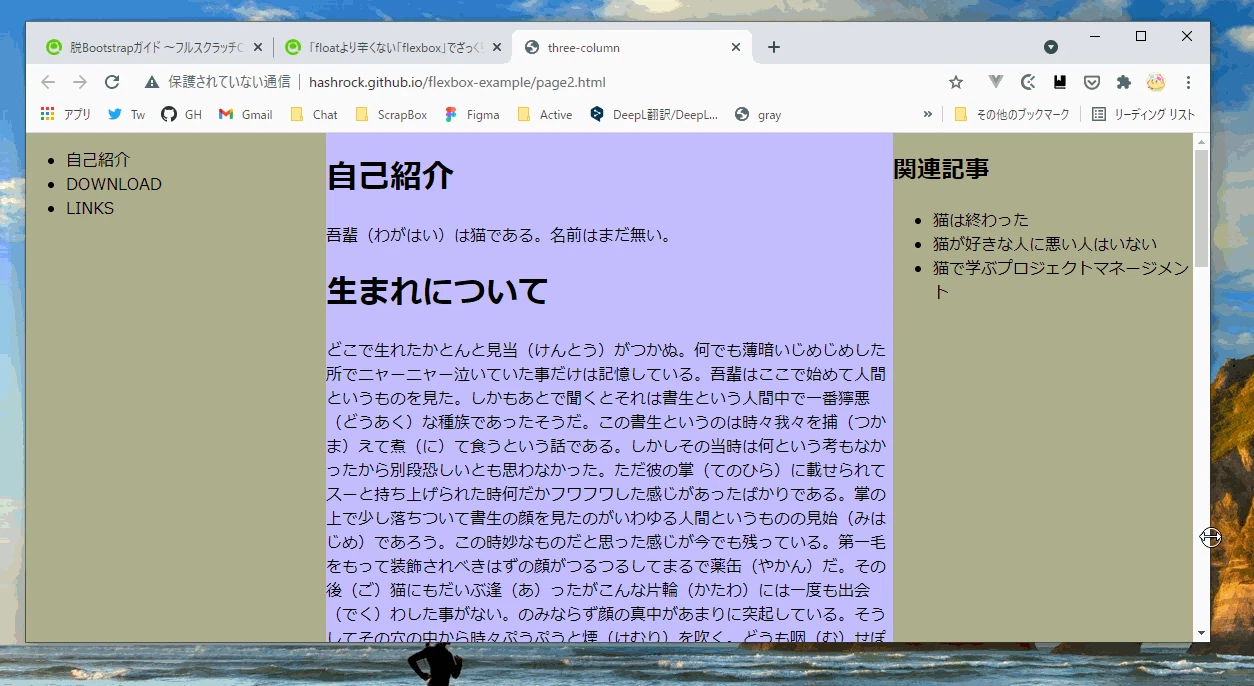Click the DOWNLOAD item in the left list
This screenshot has height=686, width=1254.
(114, 184)
